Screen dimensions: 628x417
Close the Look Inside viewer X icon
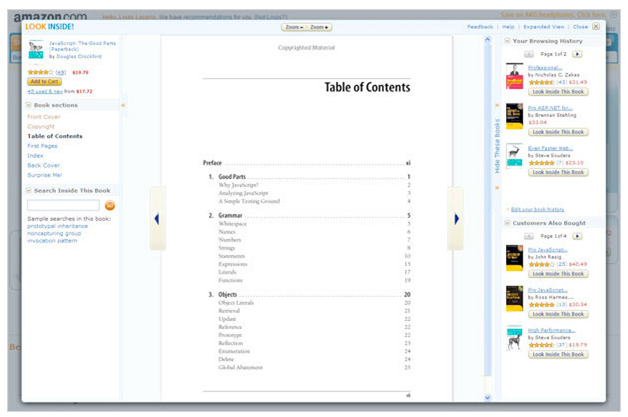(x=596, y=26)
